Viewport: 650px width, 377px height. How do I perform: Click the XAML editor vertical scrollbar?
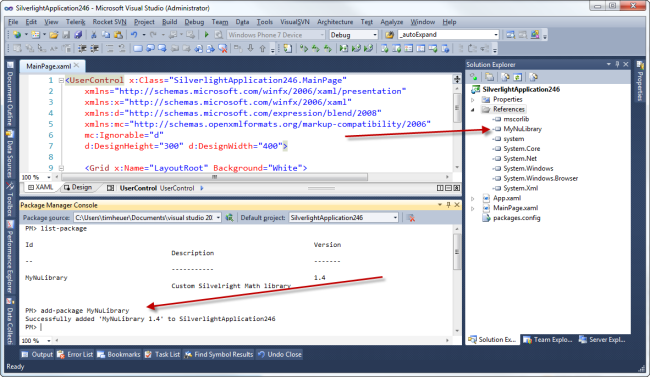point(457,107)
